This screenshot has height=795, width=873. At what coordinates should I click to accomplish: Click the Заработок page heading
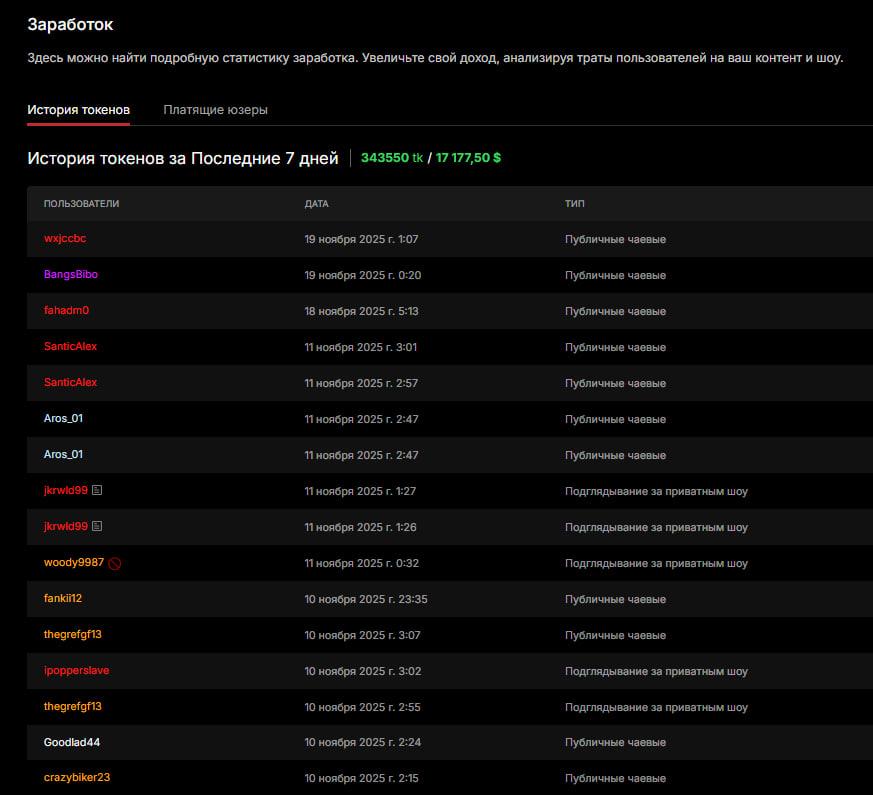pyautogui.click(x=70, y=24)
